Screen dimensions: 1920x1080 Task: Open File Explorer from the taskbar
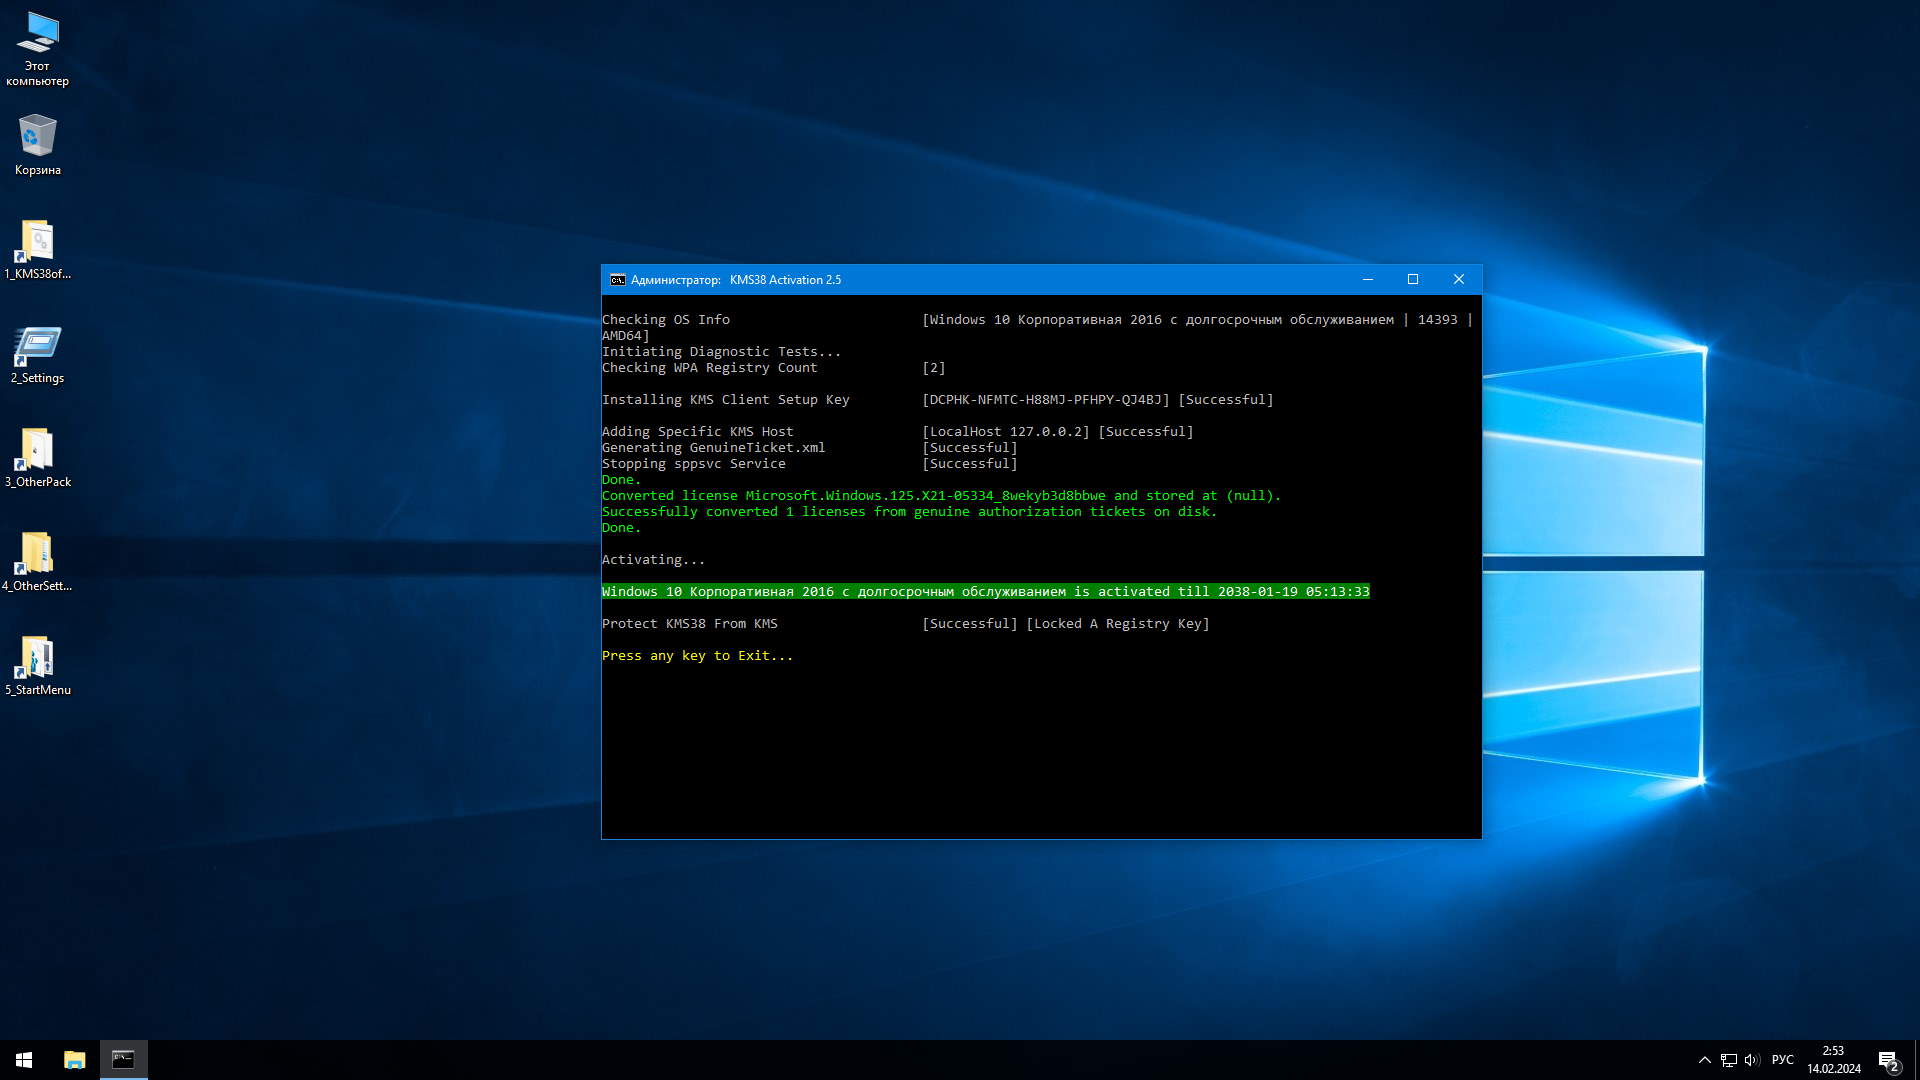click(x=74, y=1060)
